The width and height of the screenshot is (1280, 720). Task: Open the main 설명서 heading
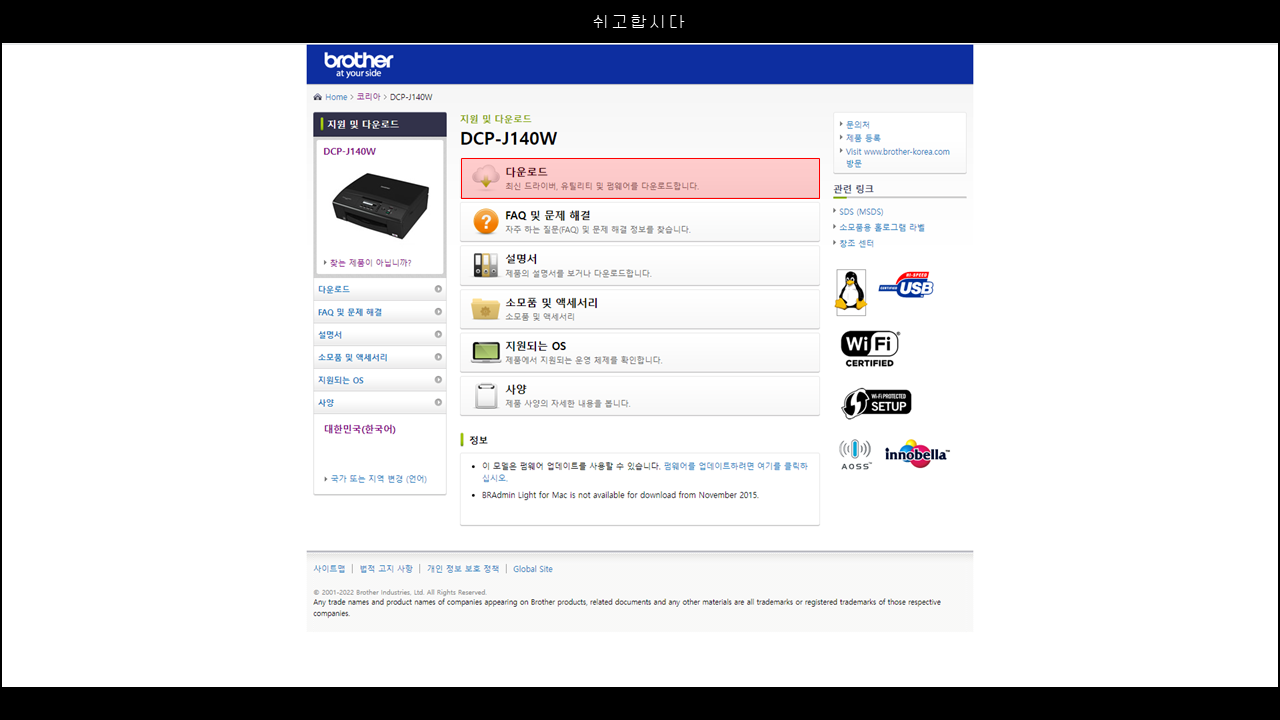tap(521, 259)
